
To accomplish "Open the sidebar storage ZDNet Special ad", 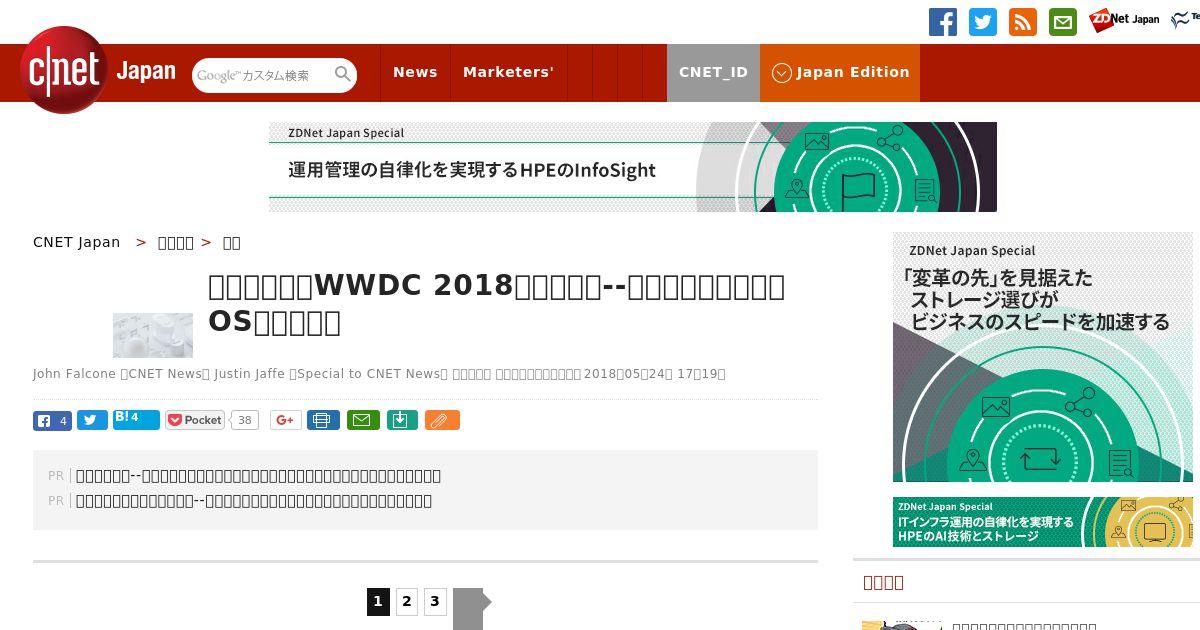I will pos(1043,358).
